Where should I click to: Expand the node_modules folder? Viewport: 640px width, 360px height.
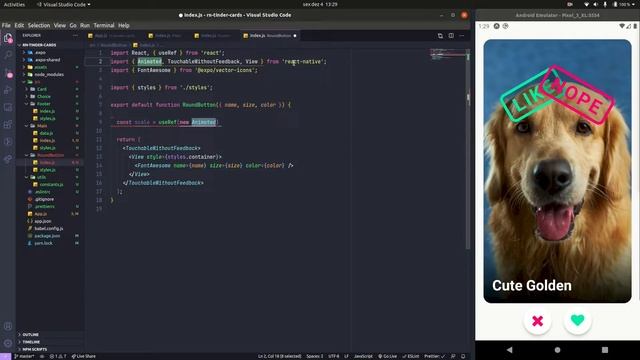[49, 75]
